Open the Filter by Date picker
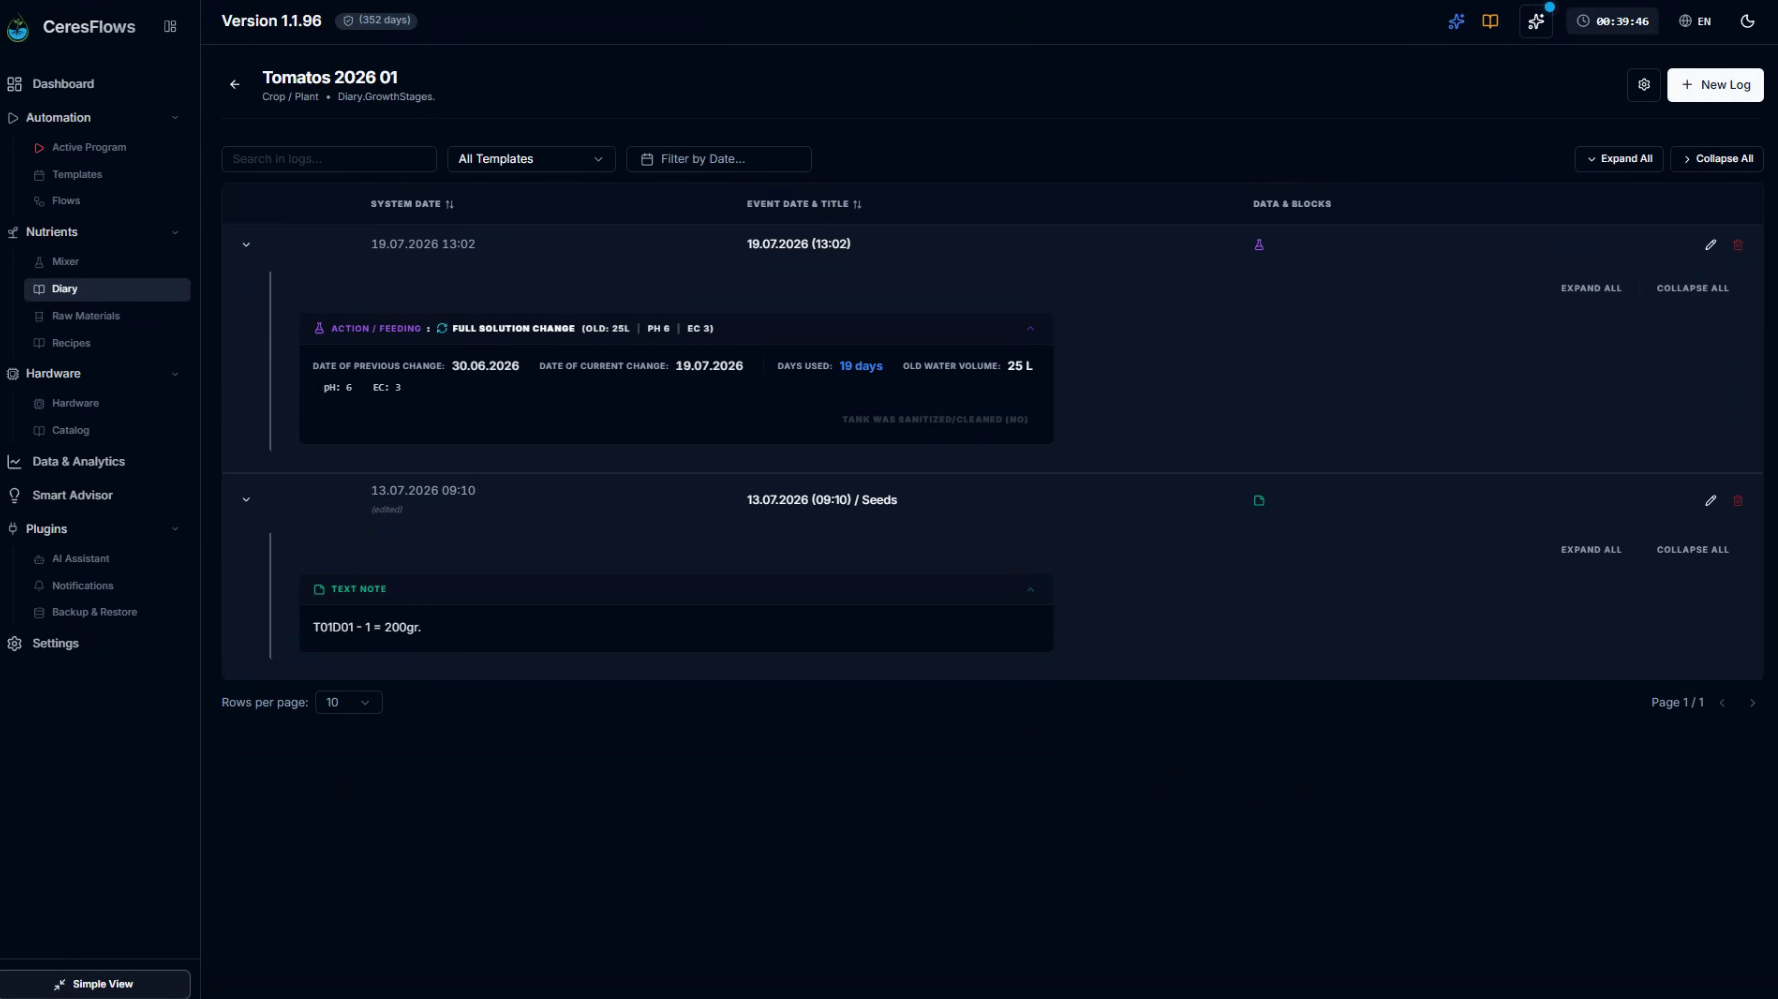The image size is (1778, 999). point(718,159)
